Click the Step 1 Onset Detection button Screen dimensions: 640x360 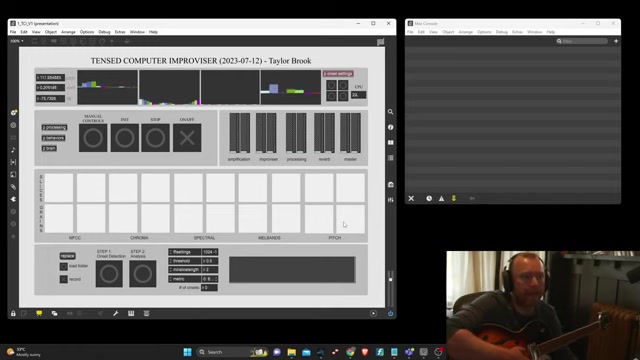click(109, 273)
